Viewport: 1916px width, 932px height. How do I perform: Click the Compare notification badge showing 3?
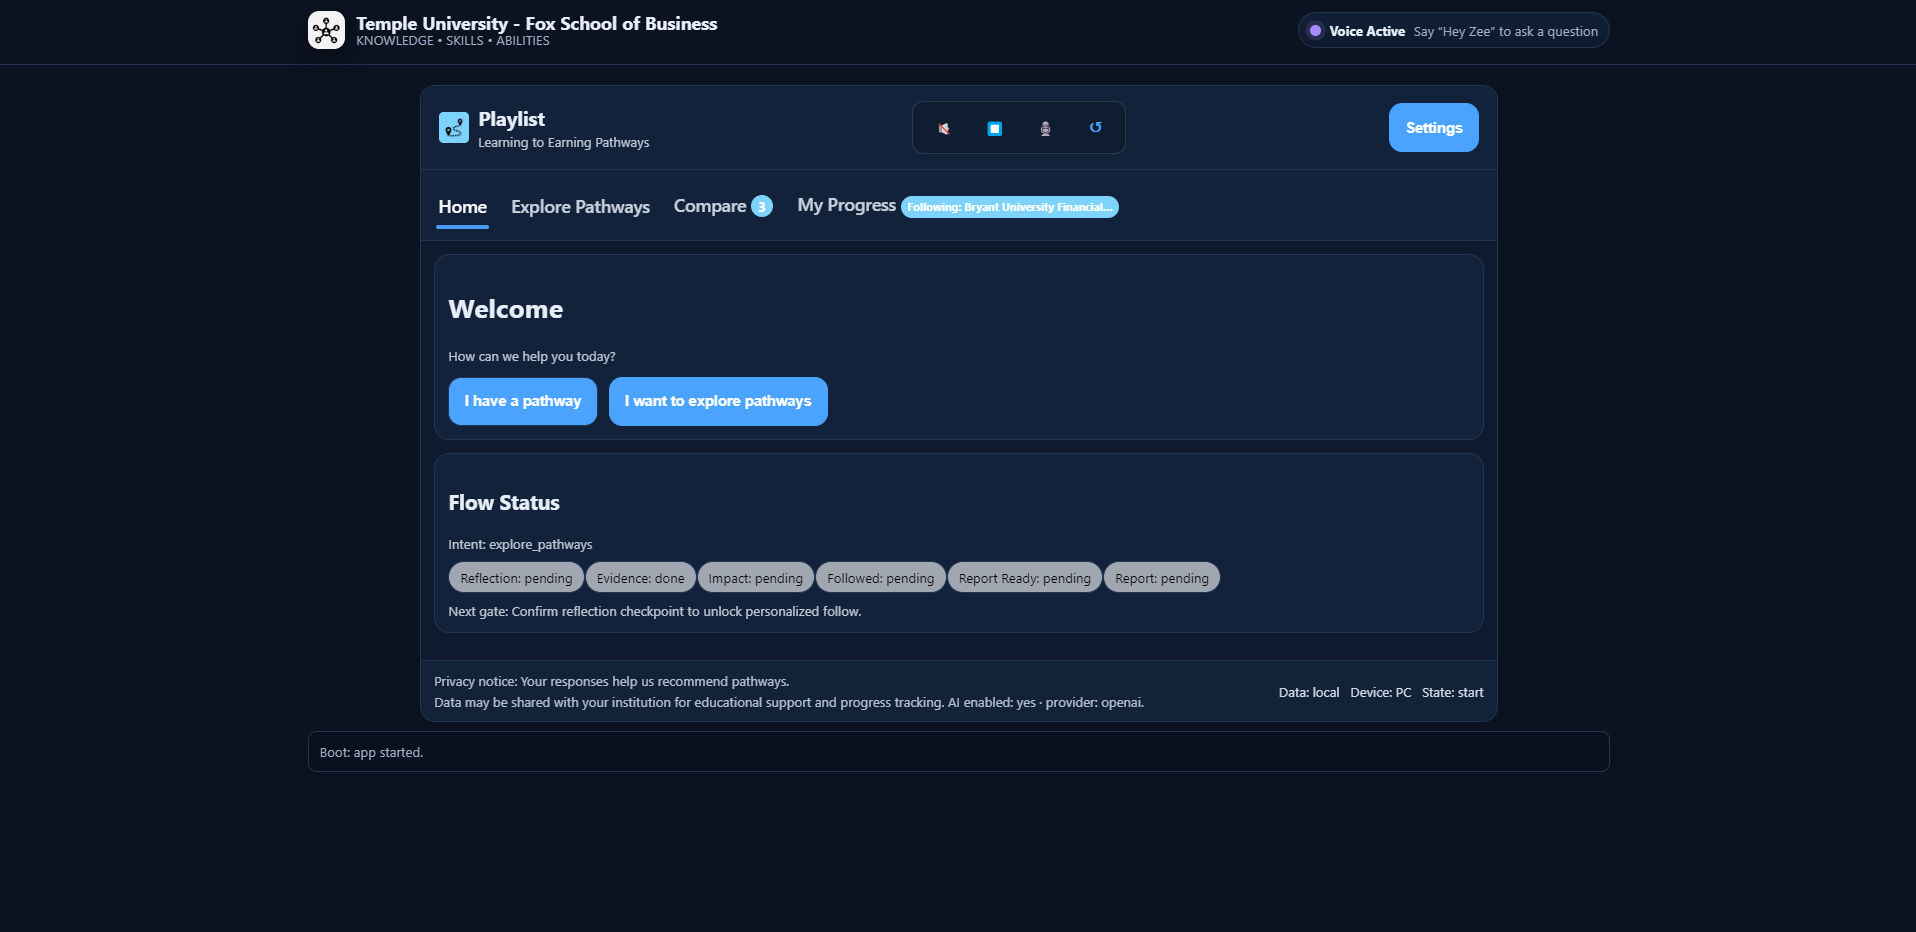(761, 206)
